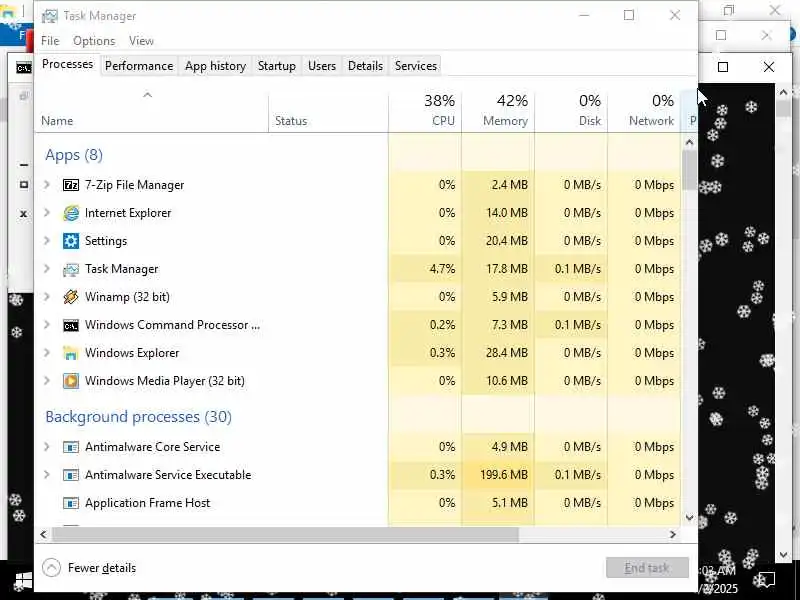This screenshot has width=800, height=600.
Task: Open the Options menu
Action: (94, 41)
